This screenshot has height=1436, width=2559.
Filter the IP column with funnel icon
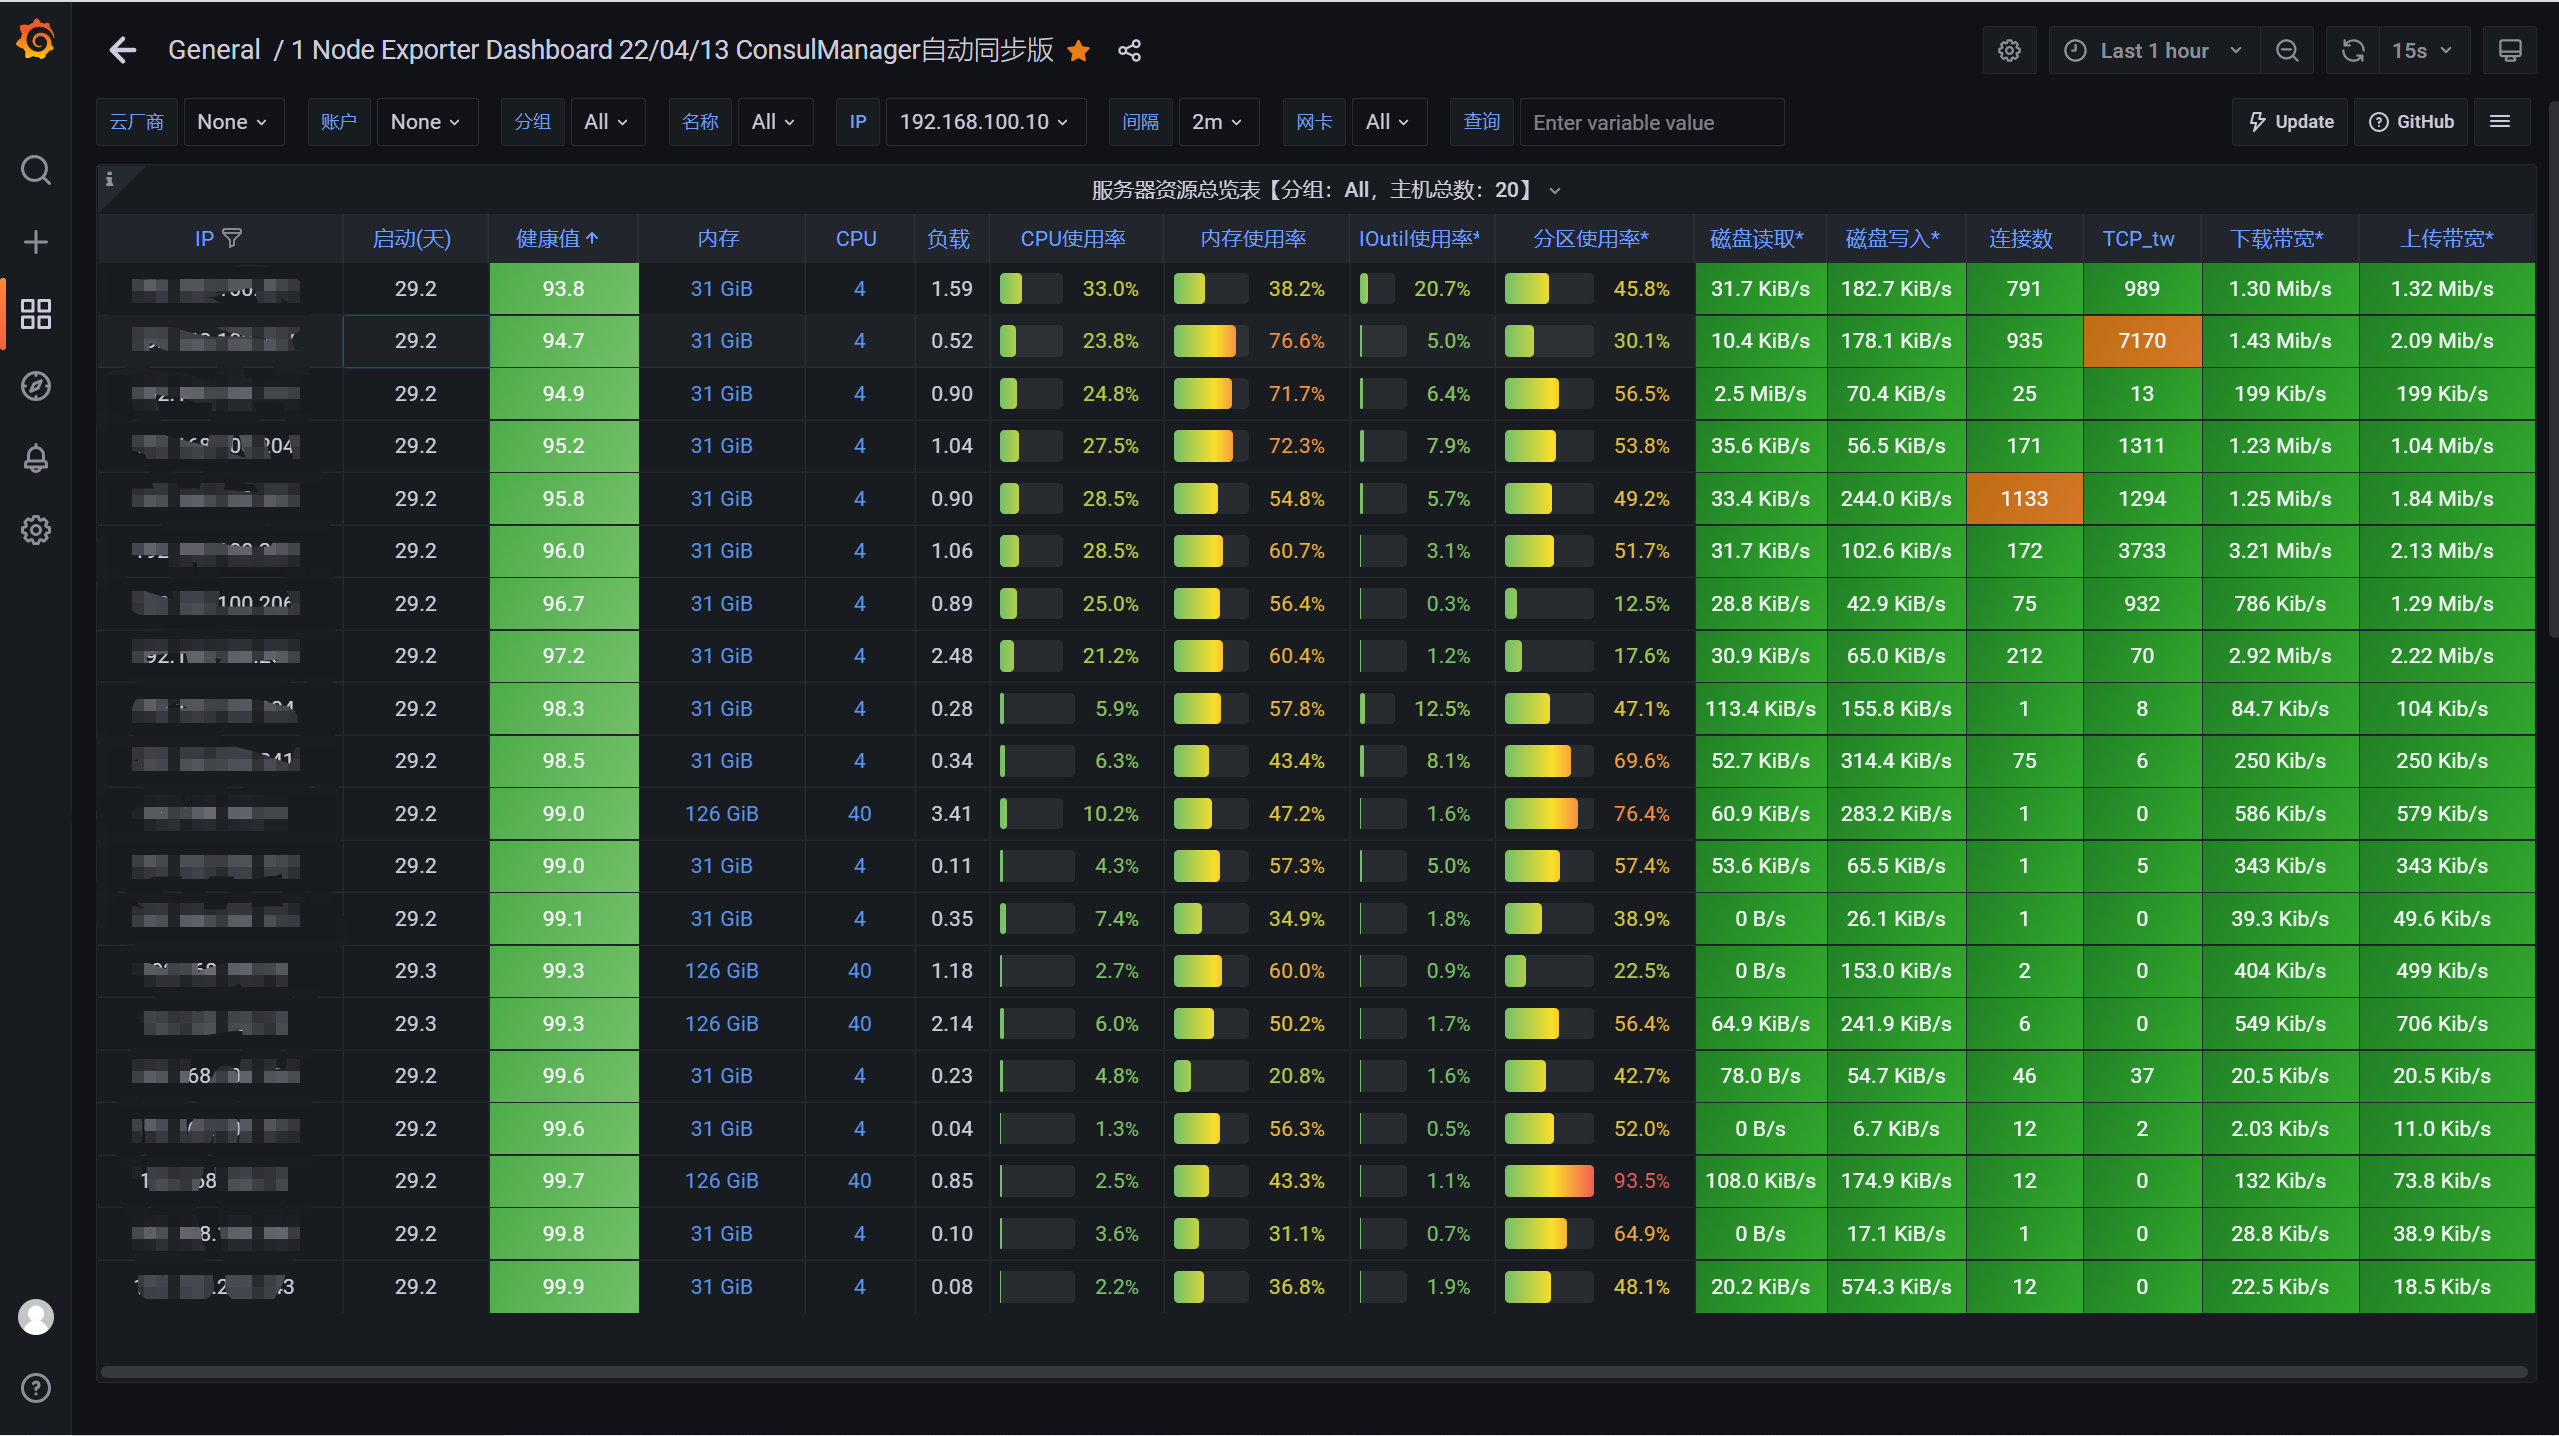tap(232, 238)
